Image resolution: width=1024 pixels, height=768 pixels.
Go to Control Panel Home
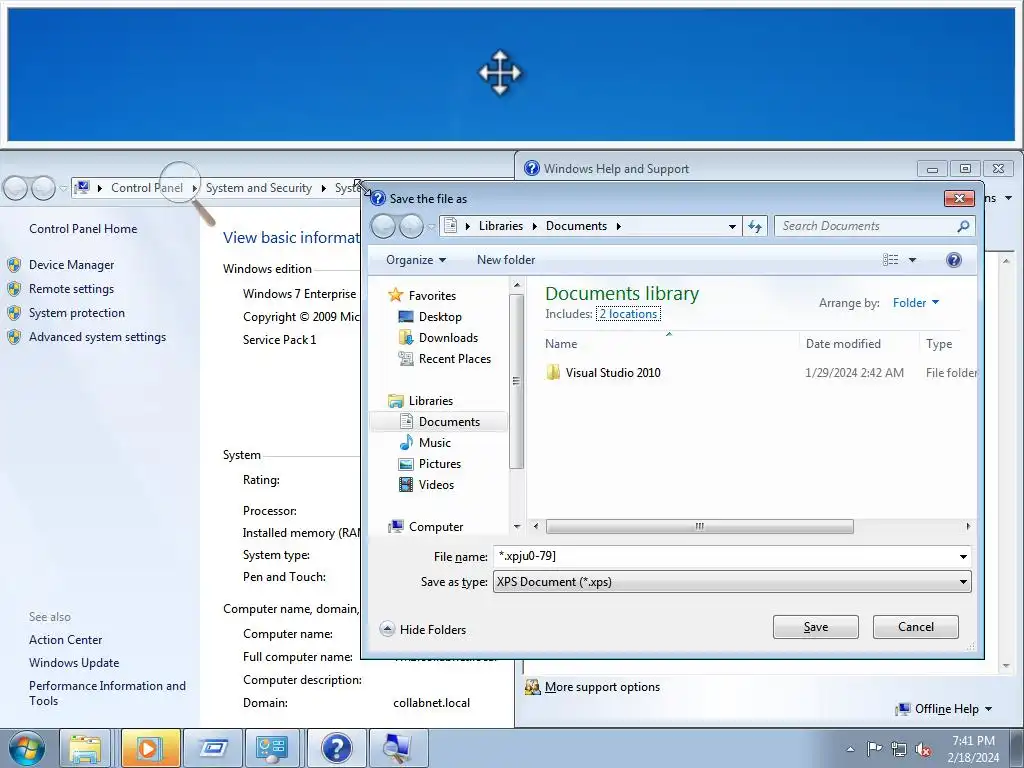click(x=83, y=229)
